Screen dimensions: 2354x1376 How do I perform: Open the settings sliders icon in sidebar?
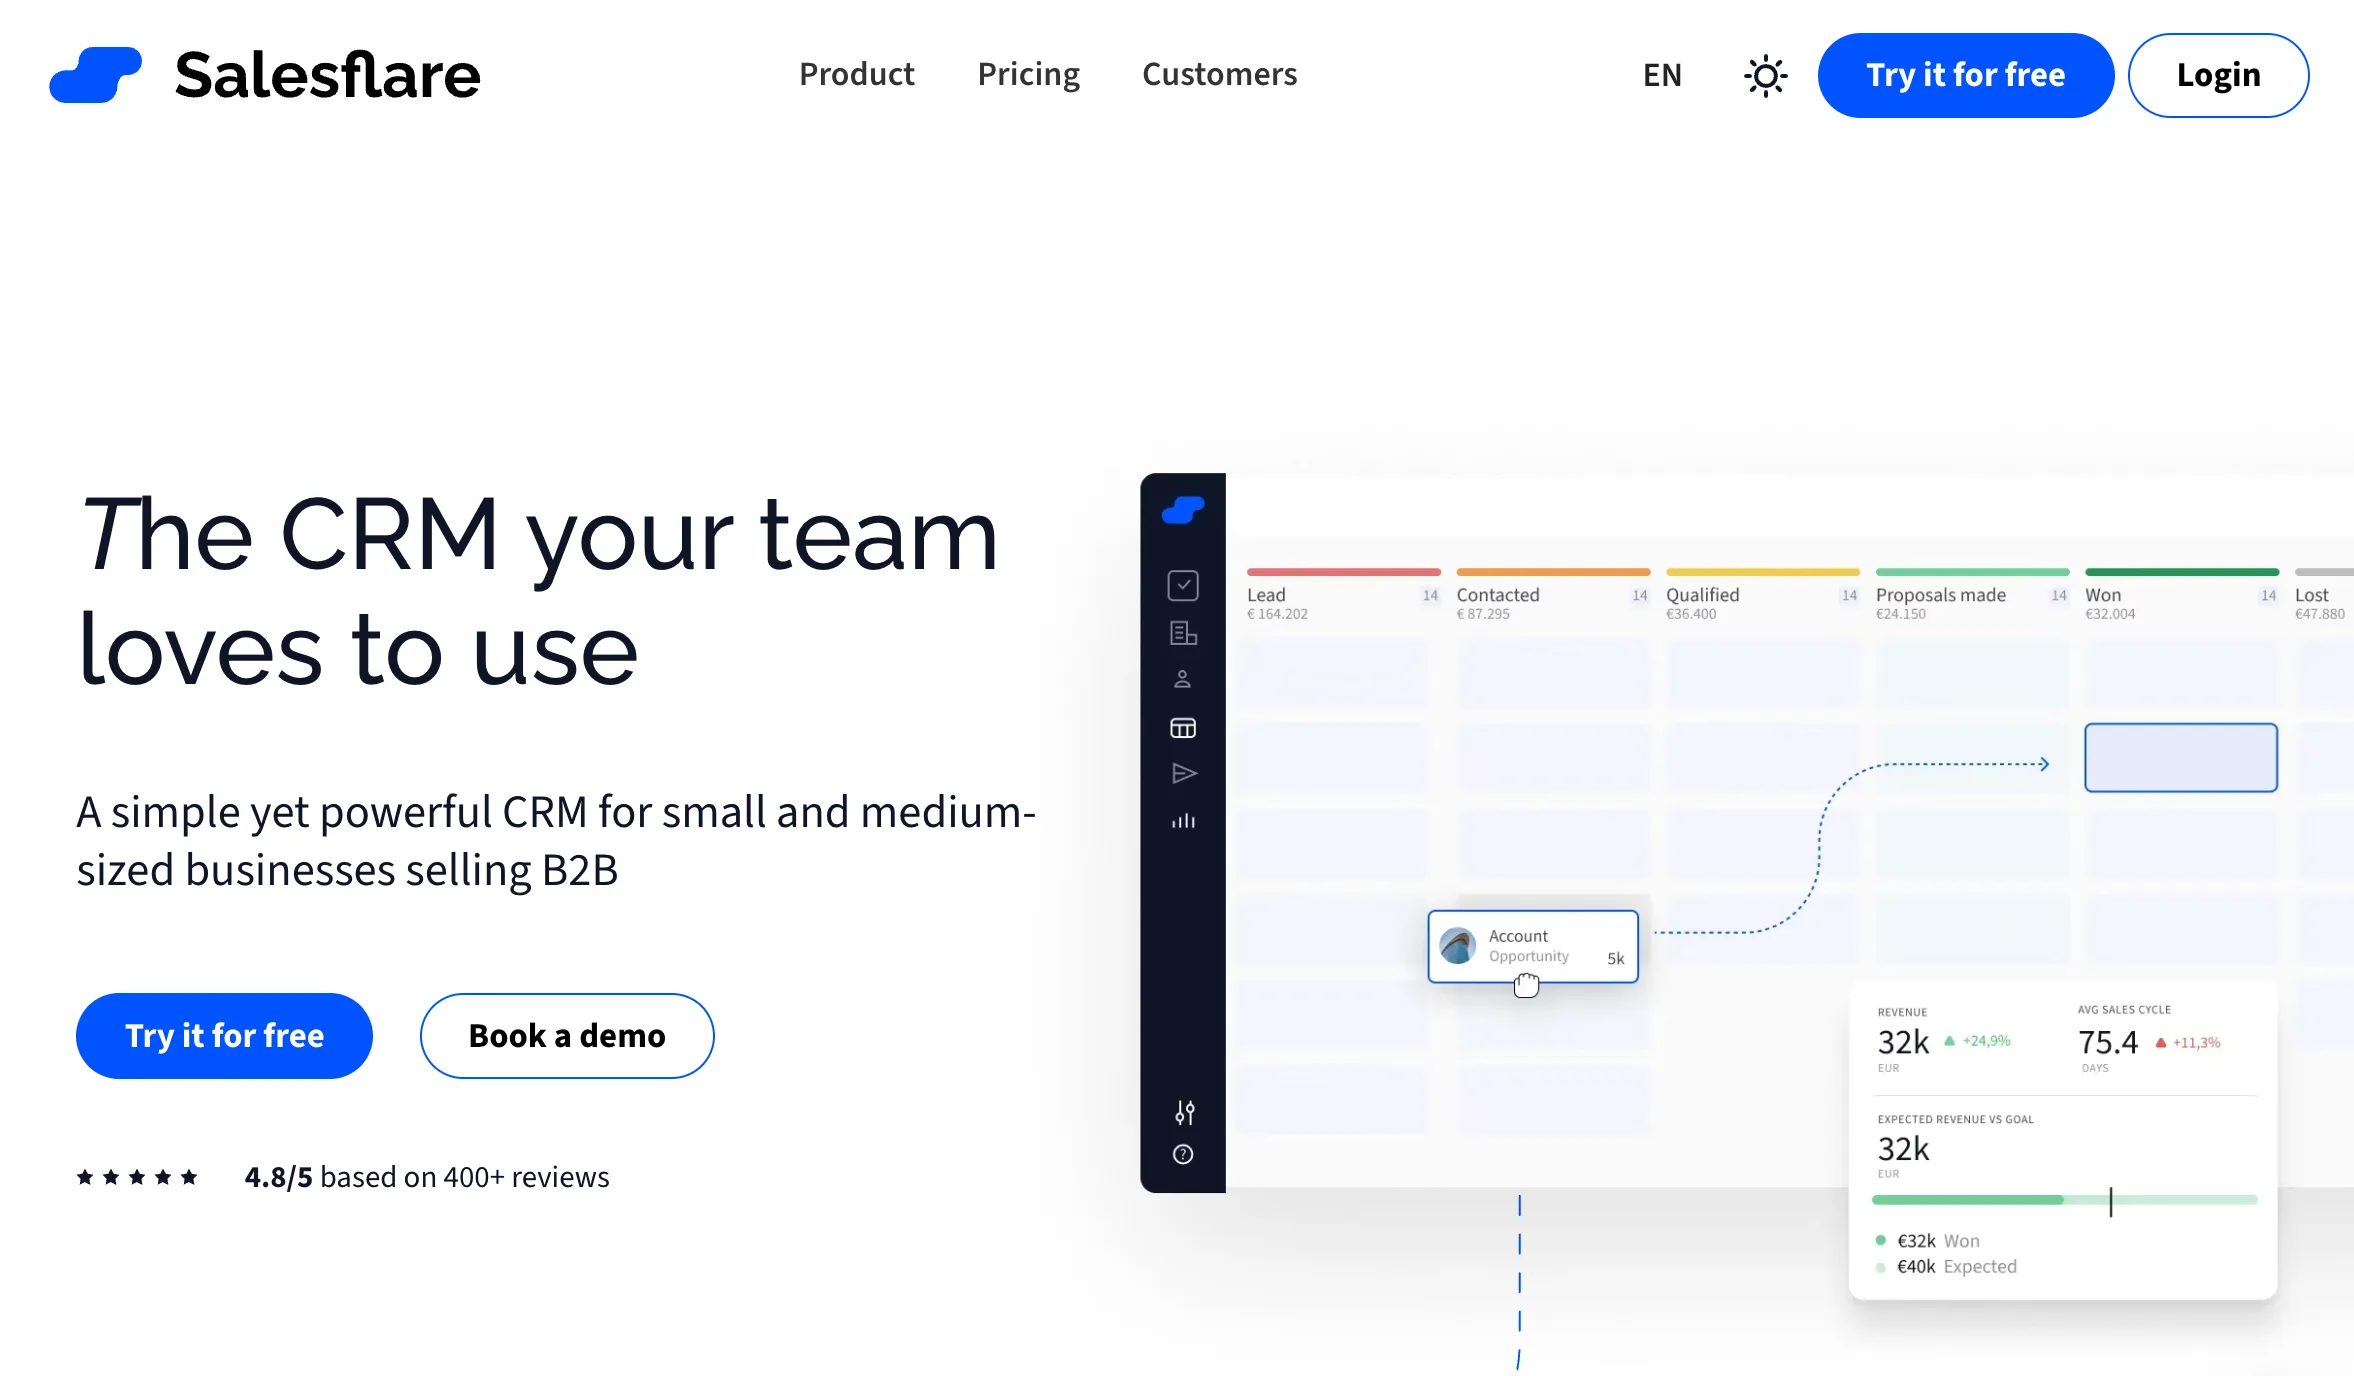click(x=1184, y=1112)
